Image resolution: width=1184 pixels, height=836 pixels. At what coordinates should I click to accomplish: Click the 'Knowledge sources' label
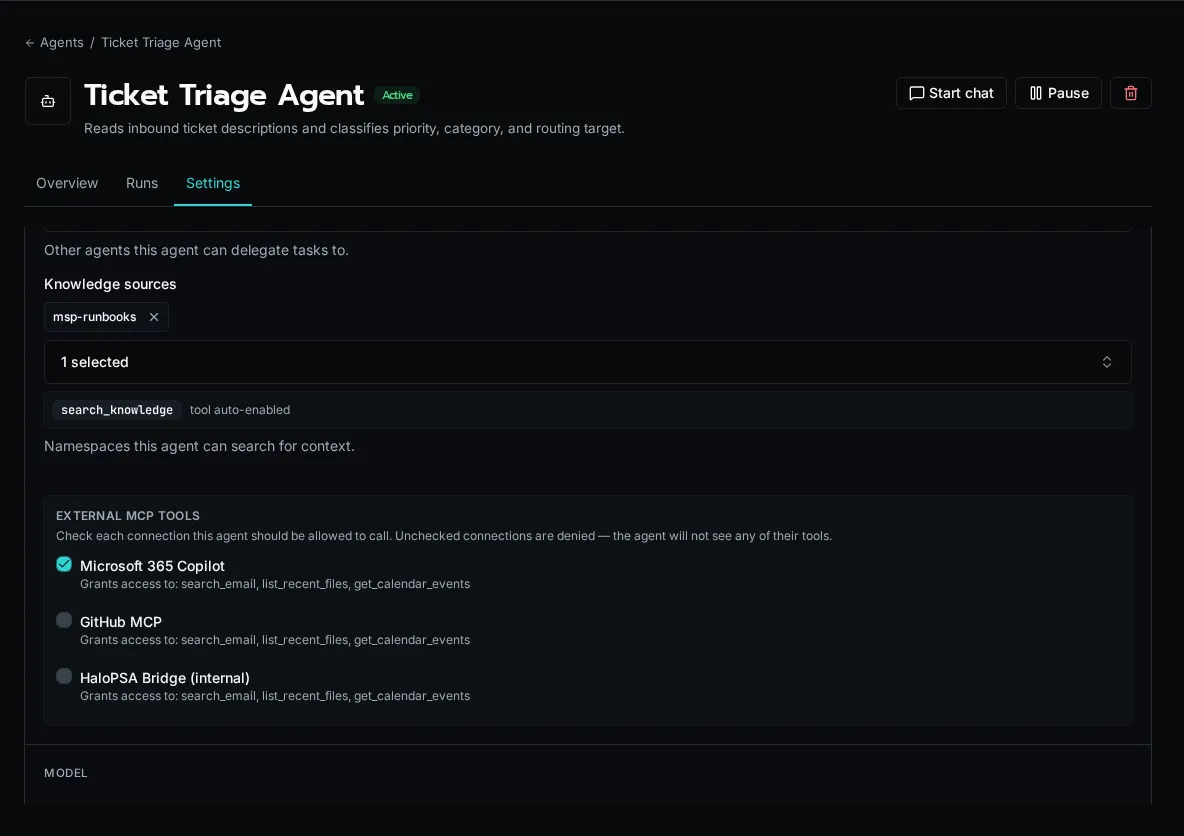pyautogui.click(x=110, y=284)
